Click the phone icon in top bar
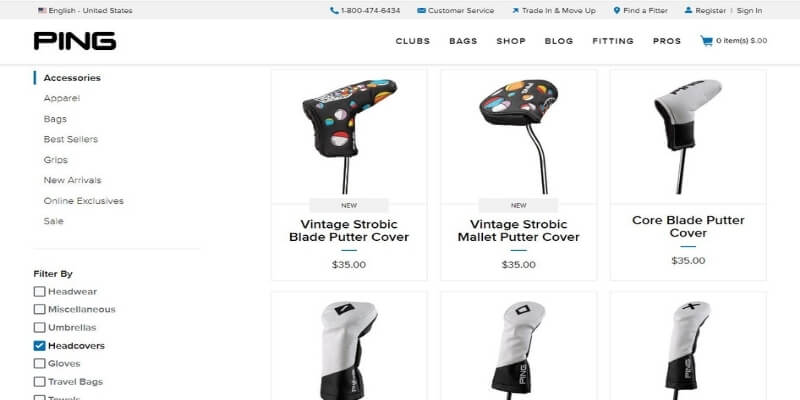This screenshot has width=800, height=400. (x=334, y=10)
